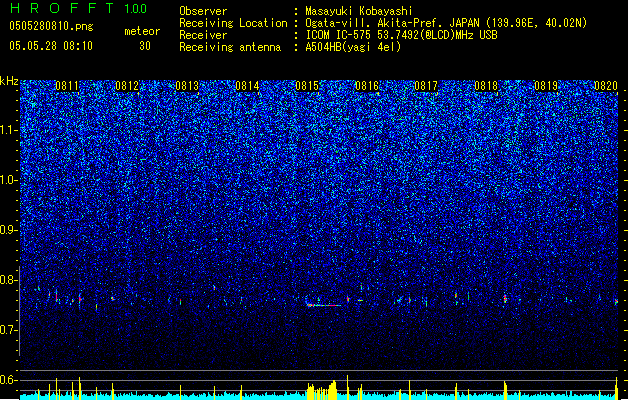The image size is (629, 400).
Task: Click the ICOM IC-575 53.7492 MHz USB text
Action: point(401,35)
